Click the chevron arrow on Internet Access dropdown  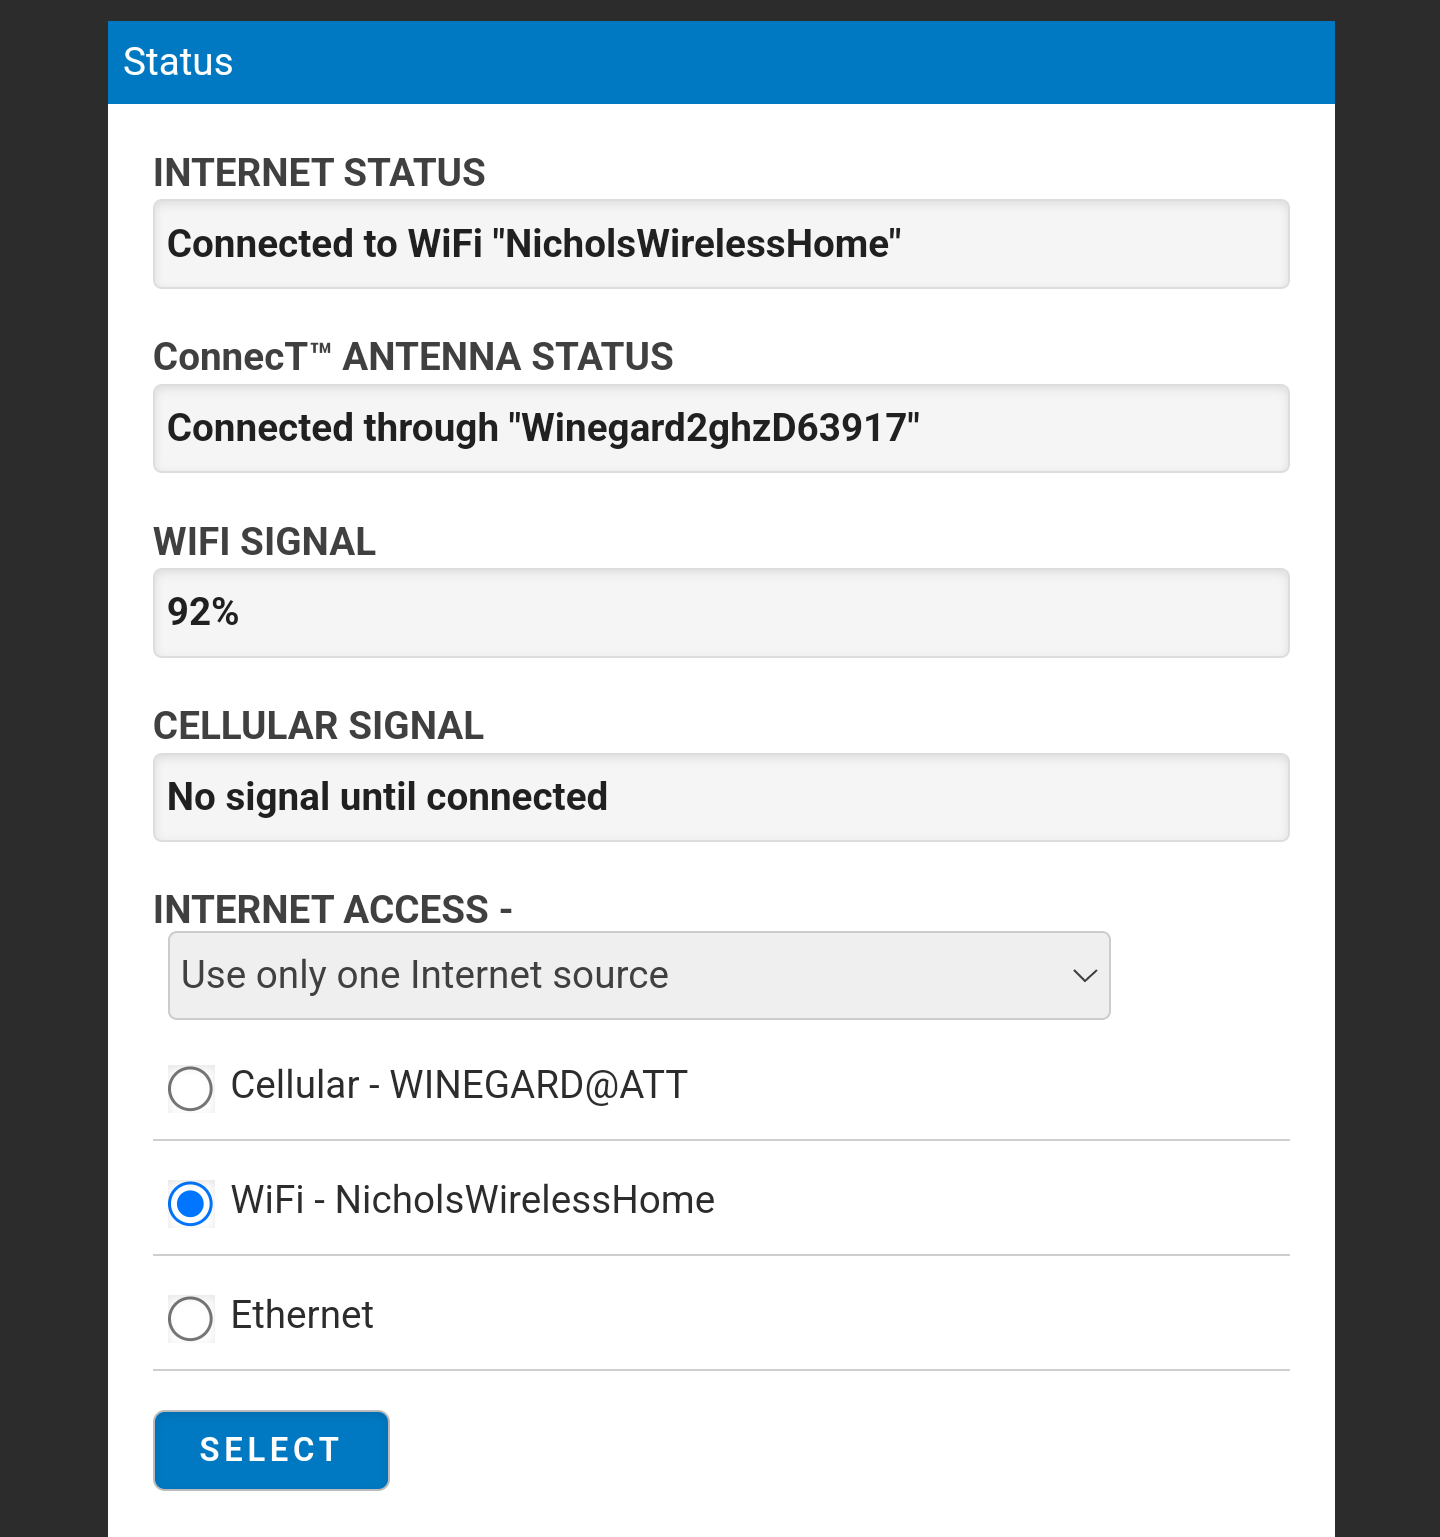click(1085, 975)
